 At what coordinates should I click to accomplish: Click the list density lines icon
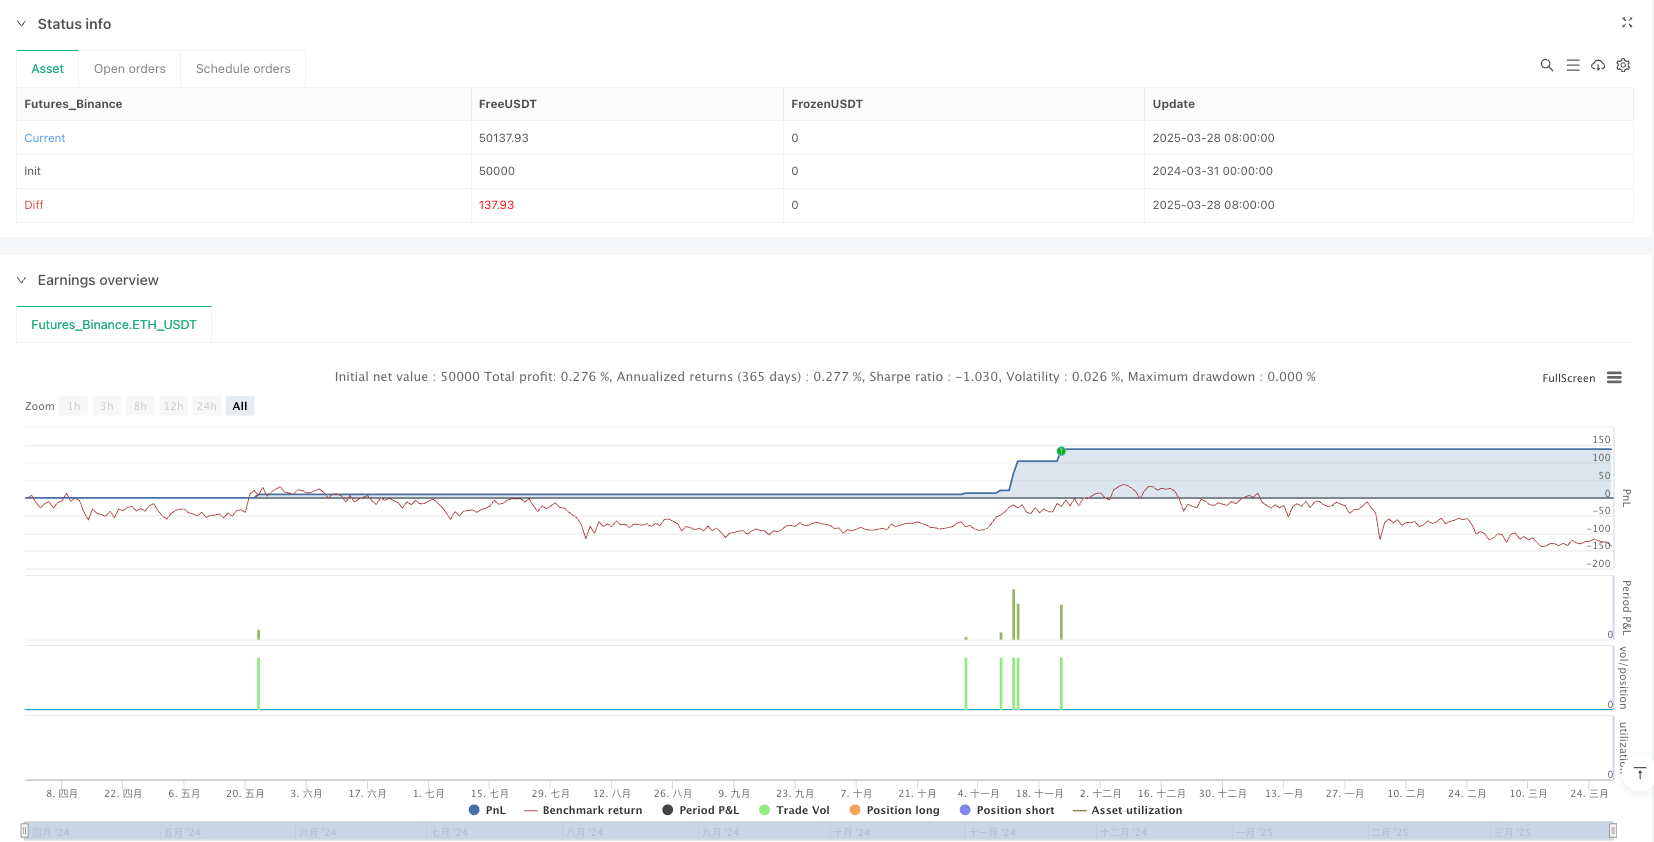pos(1573,65)
